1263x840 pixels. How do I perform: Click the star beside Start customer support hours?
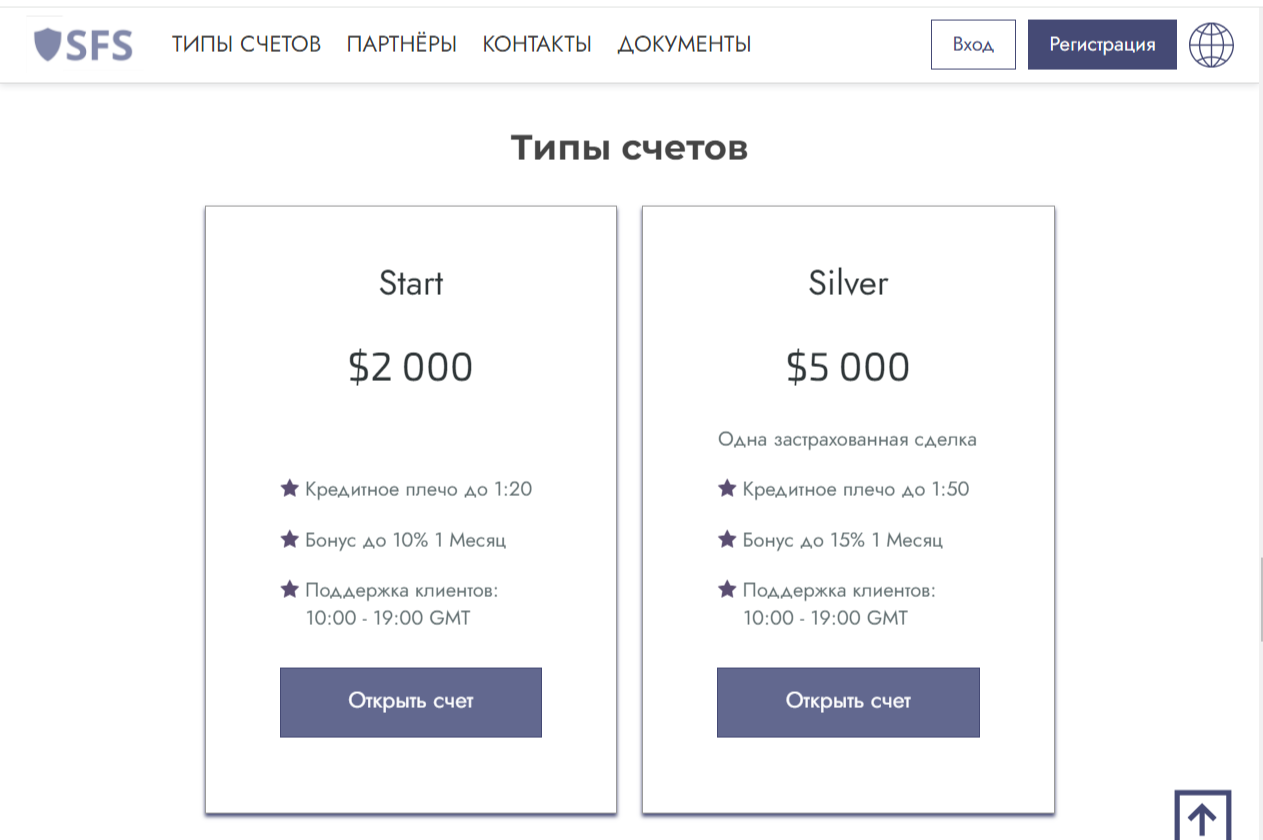coord(290,589)
